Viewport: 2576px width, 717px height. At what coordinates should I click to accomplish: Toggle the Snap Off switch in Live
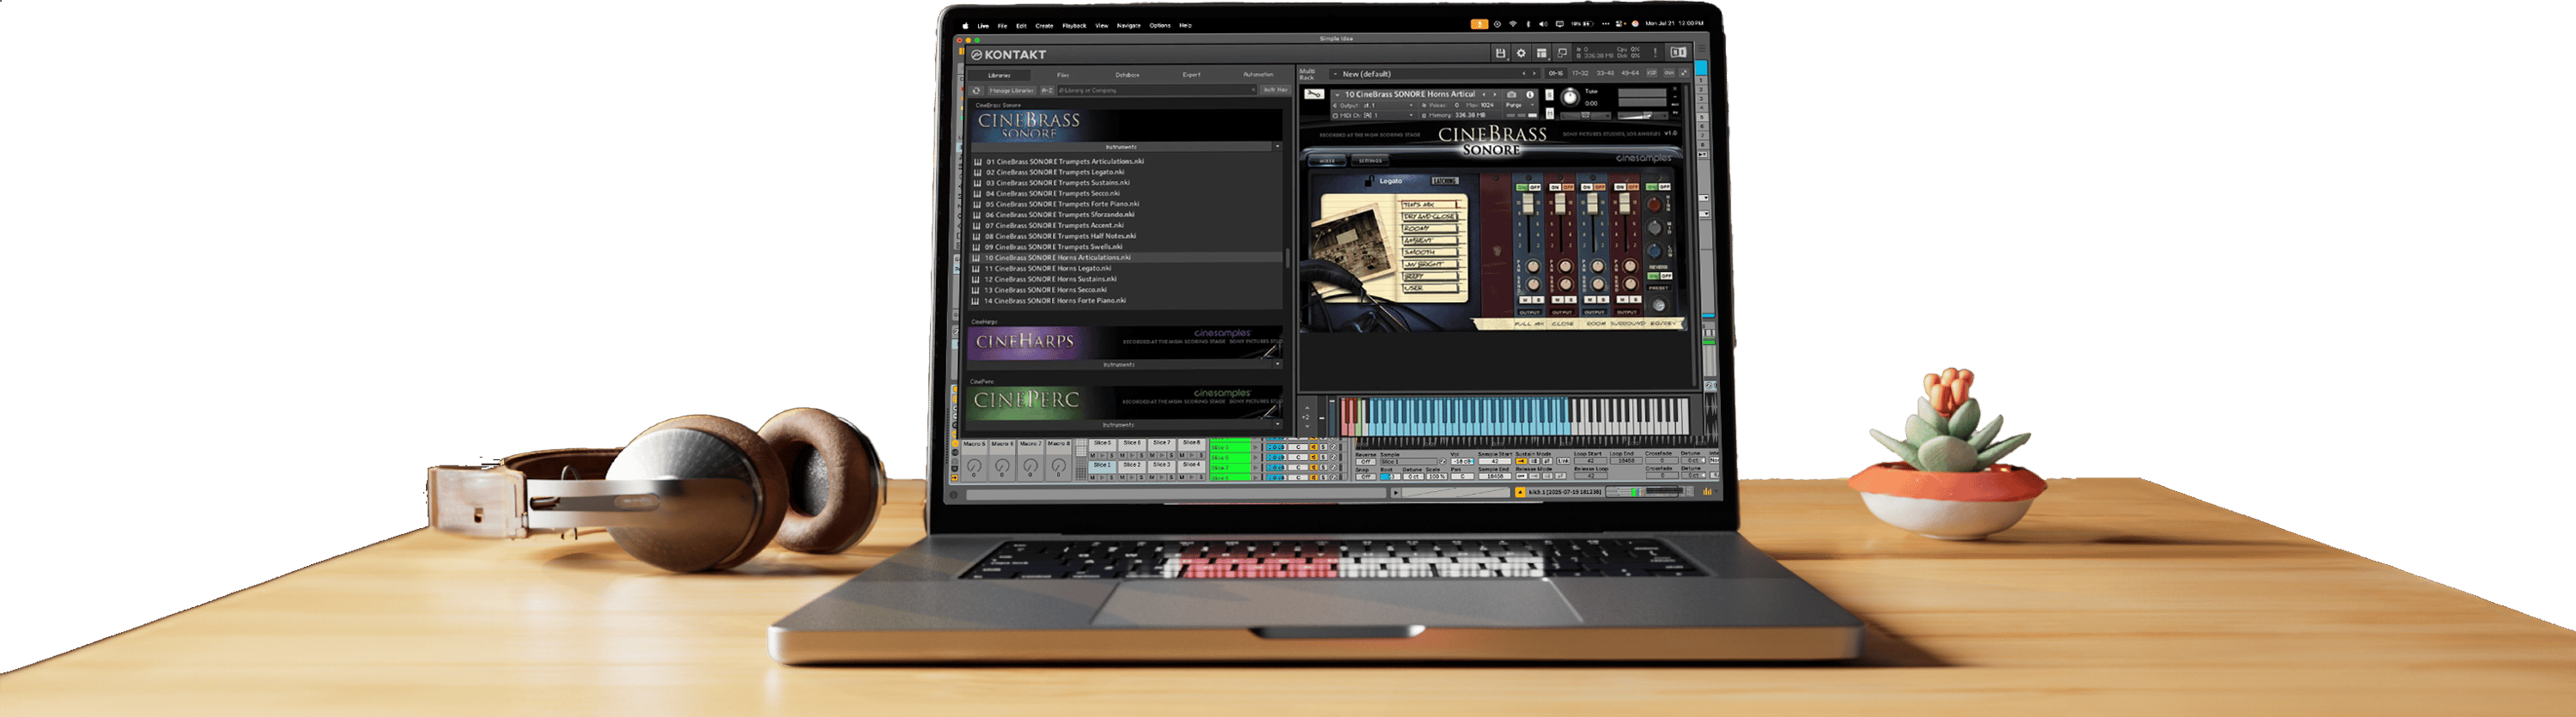[1366, 477]
